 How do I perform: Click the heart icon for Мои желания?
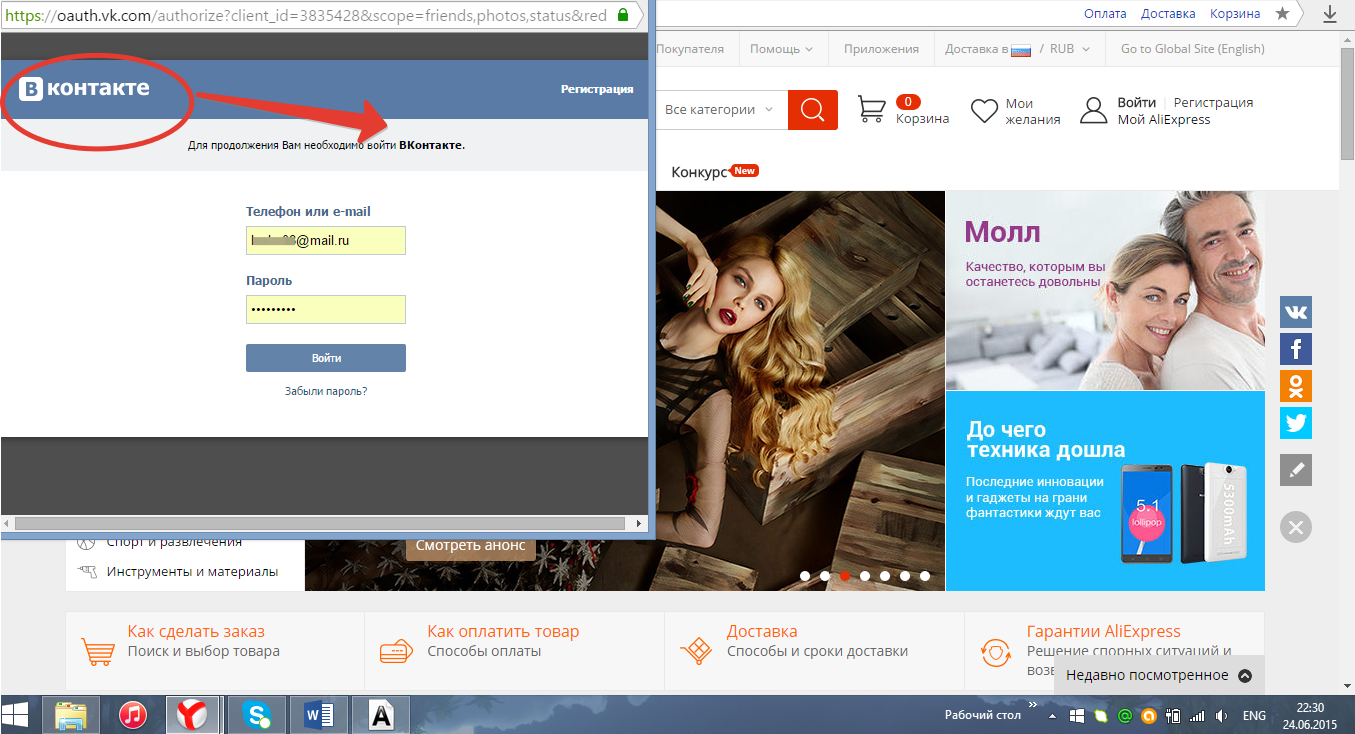click(x=985, y=110)
